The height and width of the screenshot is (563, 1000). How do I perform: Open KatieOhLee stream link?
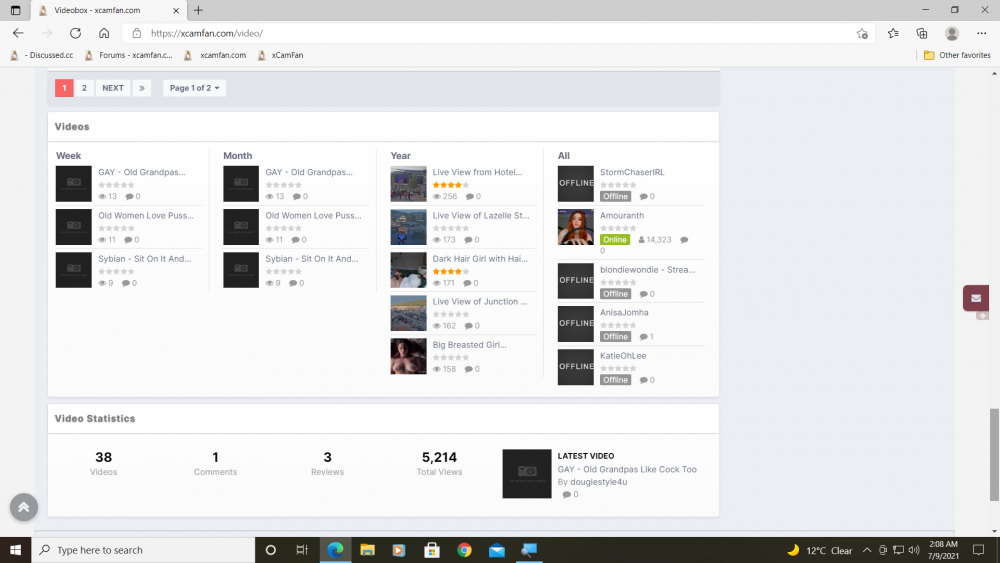[x=623, y=356]
